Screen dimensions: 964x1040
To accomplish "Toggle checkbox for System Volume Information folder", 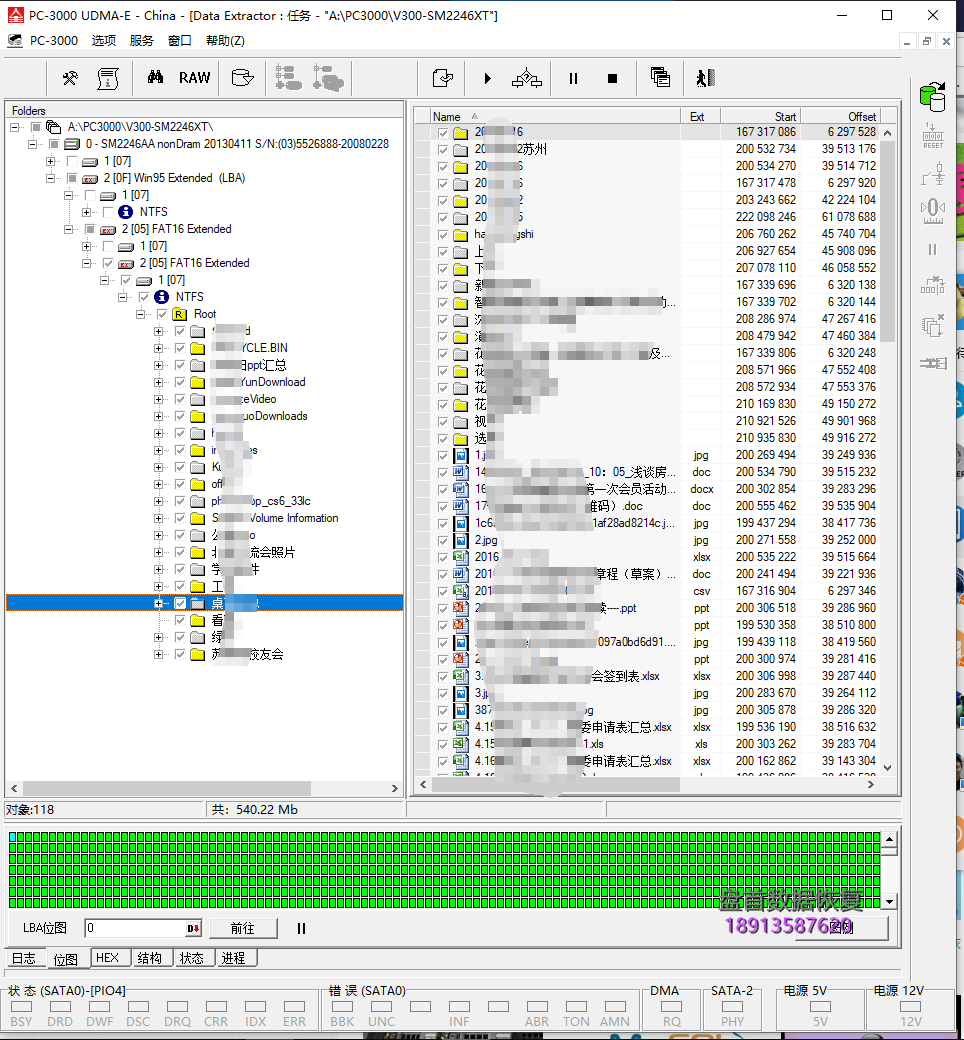I will pos(180,518).
